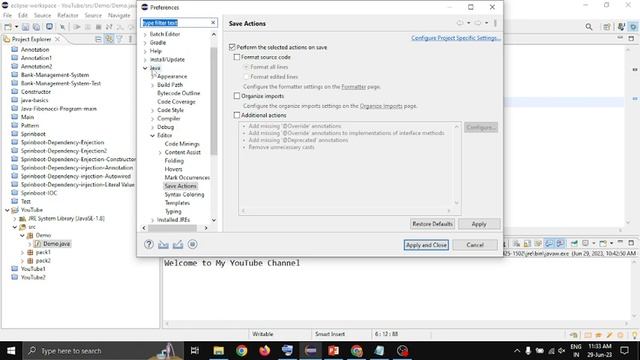Open preferences help question mark icon

tap(149, 244)
